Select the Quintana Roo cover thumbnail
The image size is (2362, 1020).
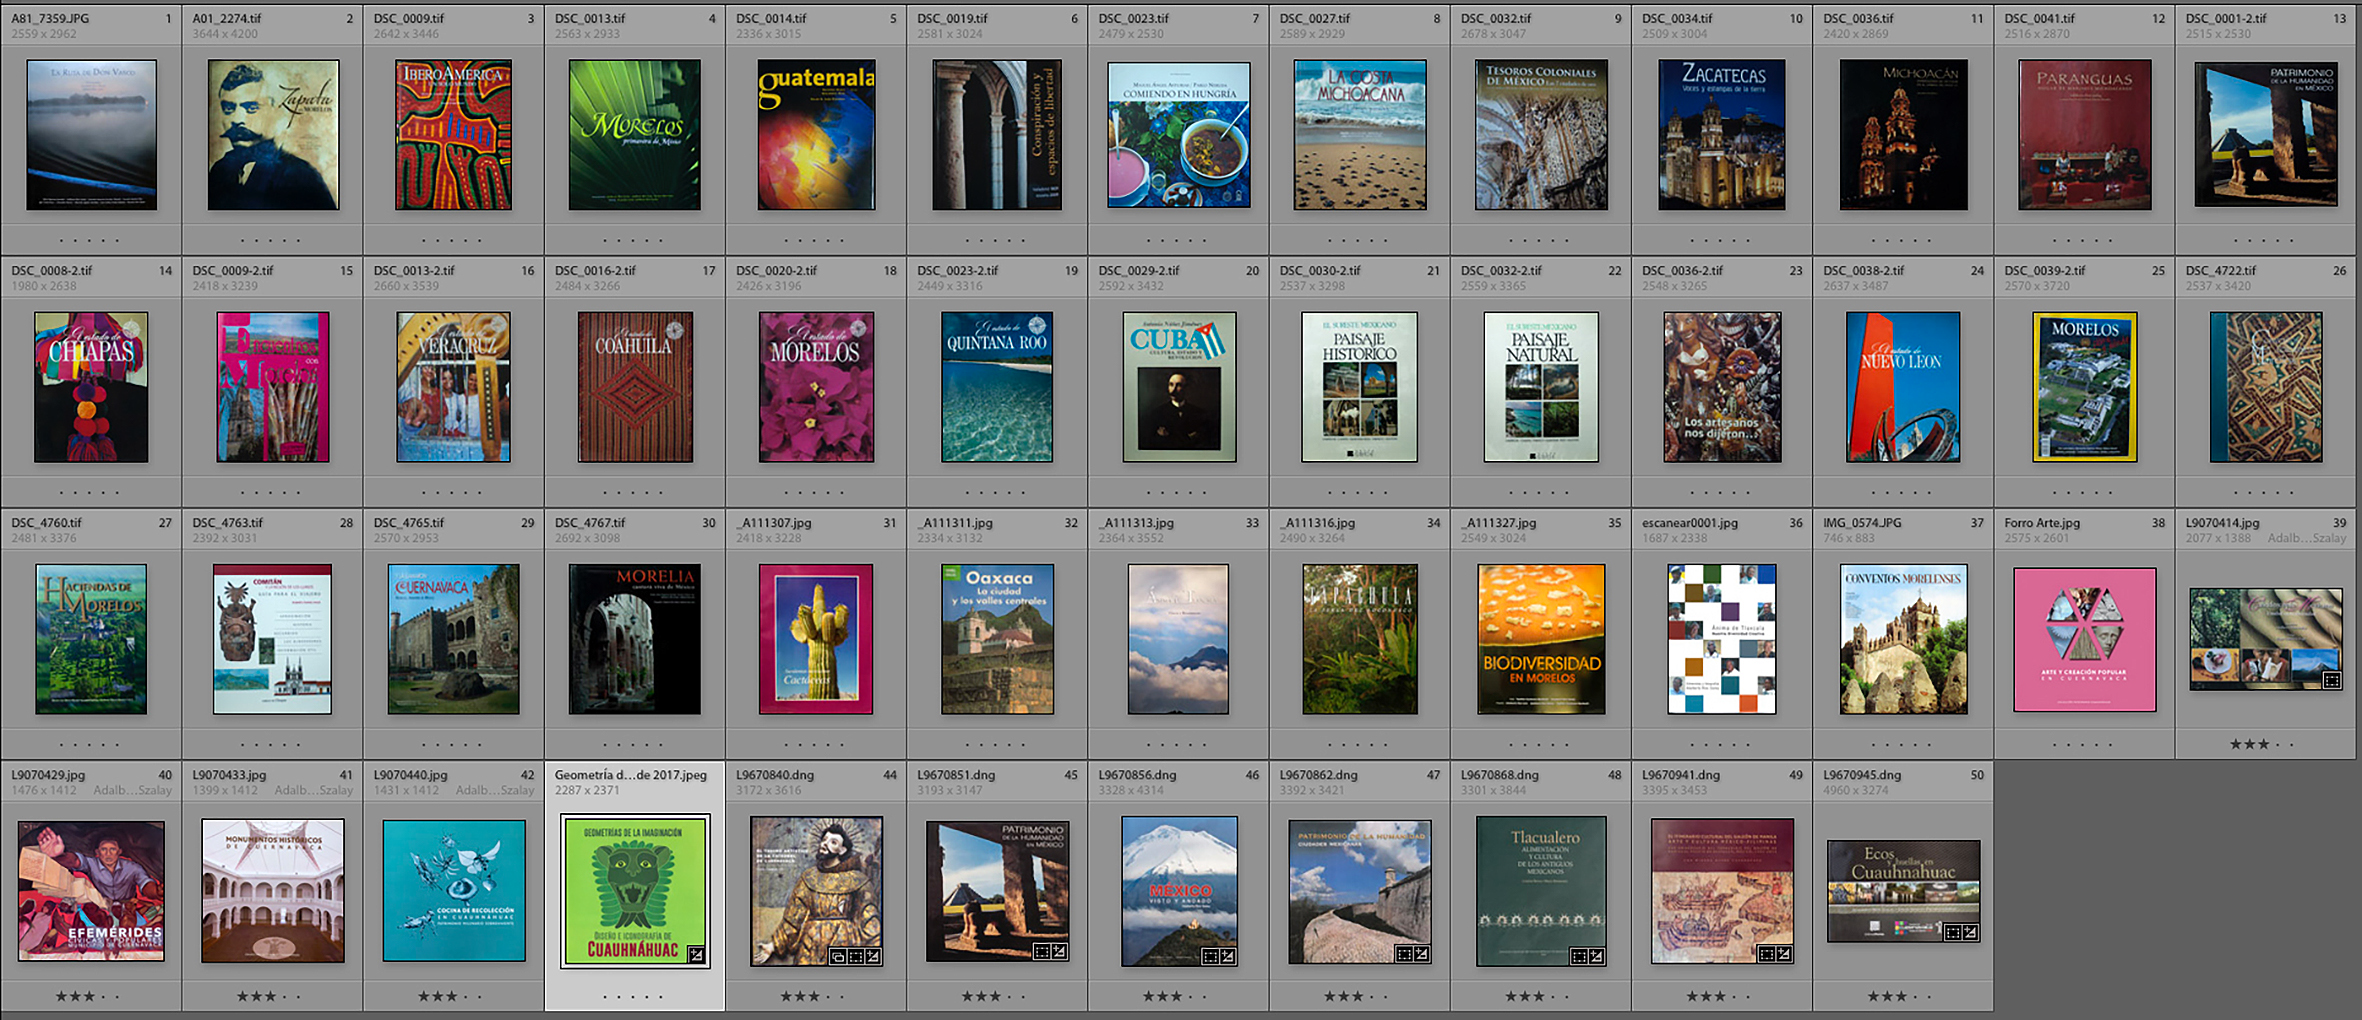click(997, 387)
